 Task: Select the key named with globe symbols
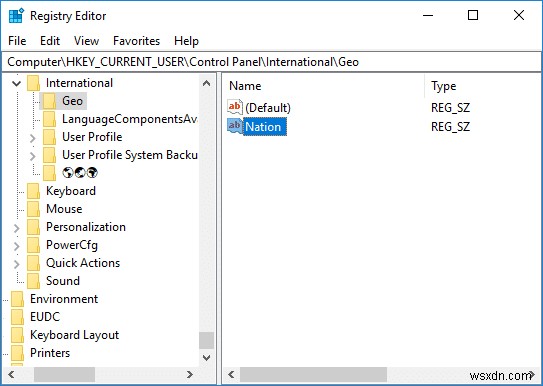tap(80, 172)
